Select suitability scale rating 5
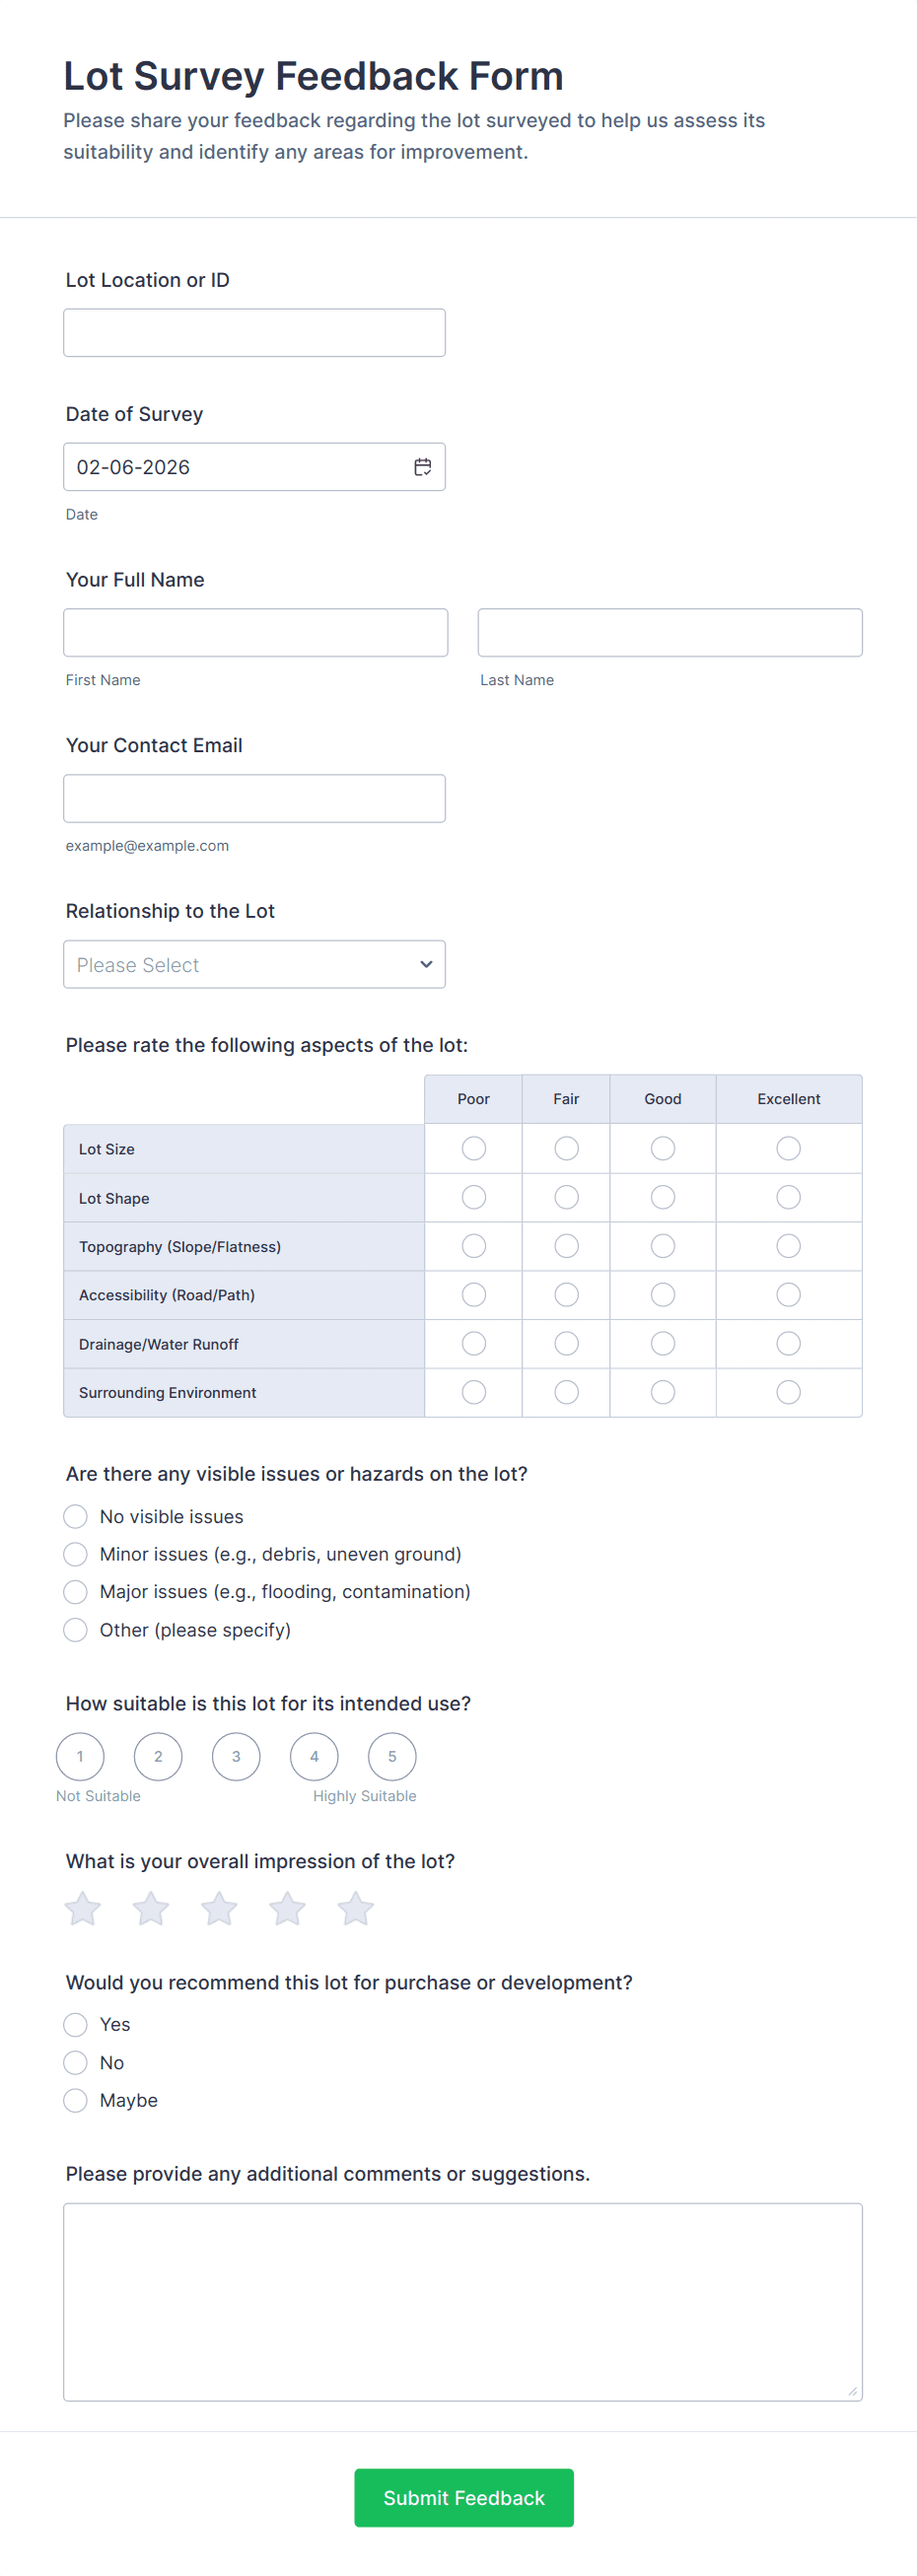 pos(392,1756)
